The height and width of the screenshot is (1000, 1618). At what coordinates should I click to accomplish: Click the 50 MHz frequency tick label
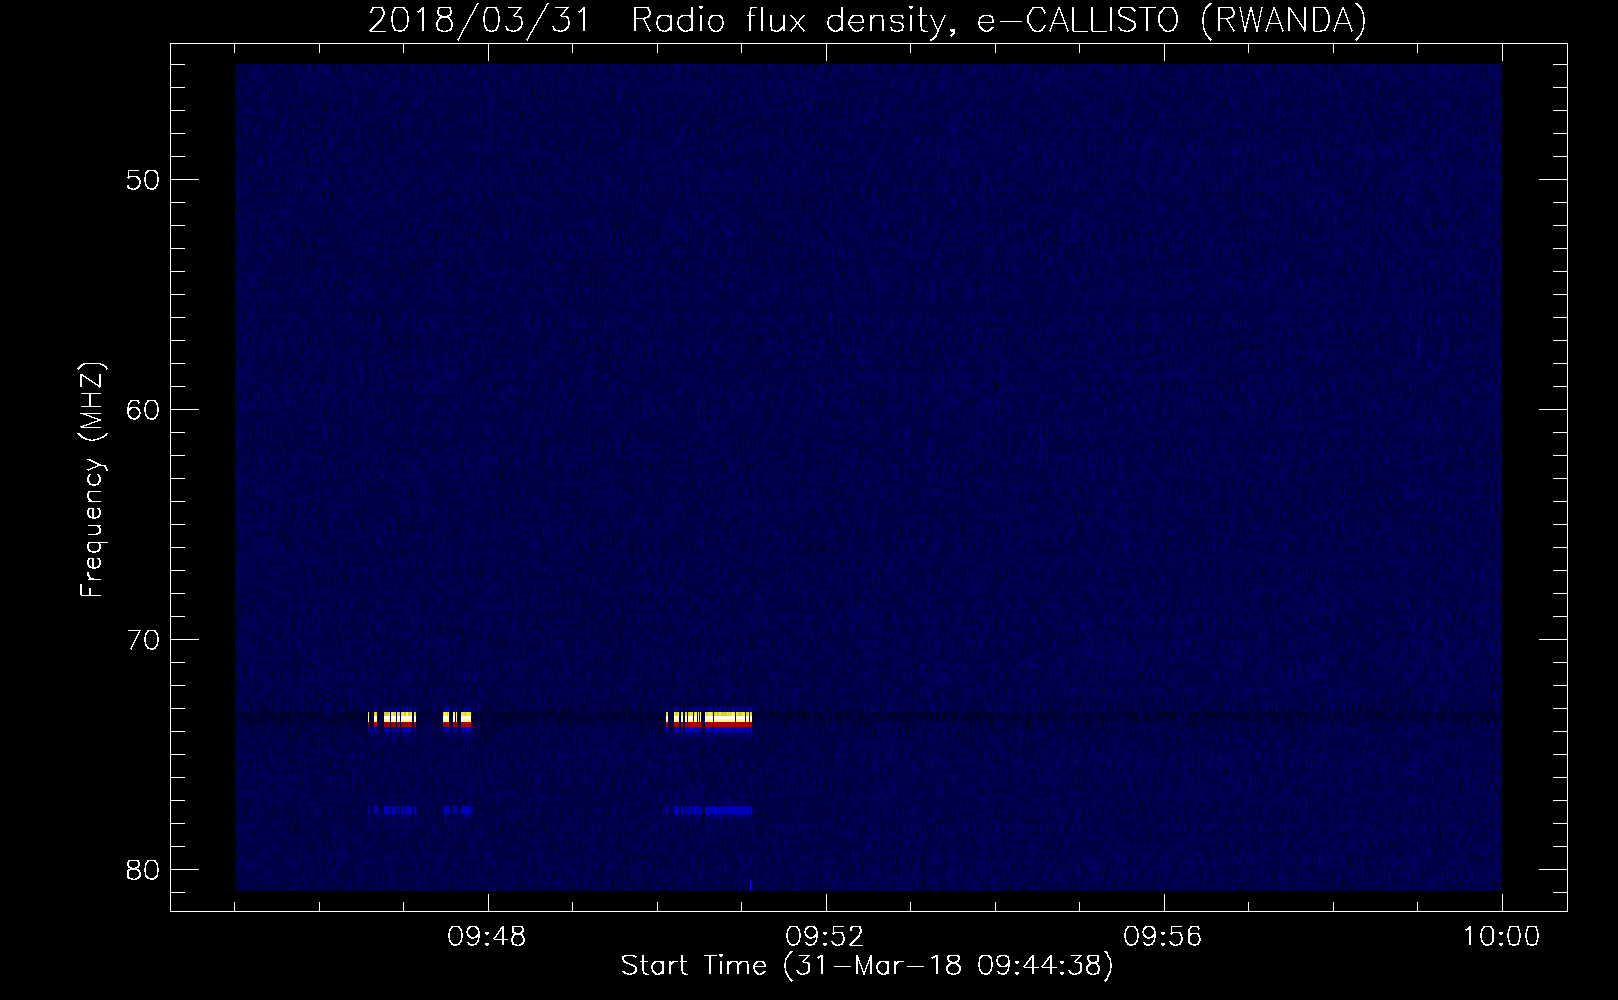(141, 180)
